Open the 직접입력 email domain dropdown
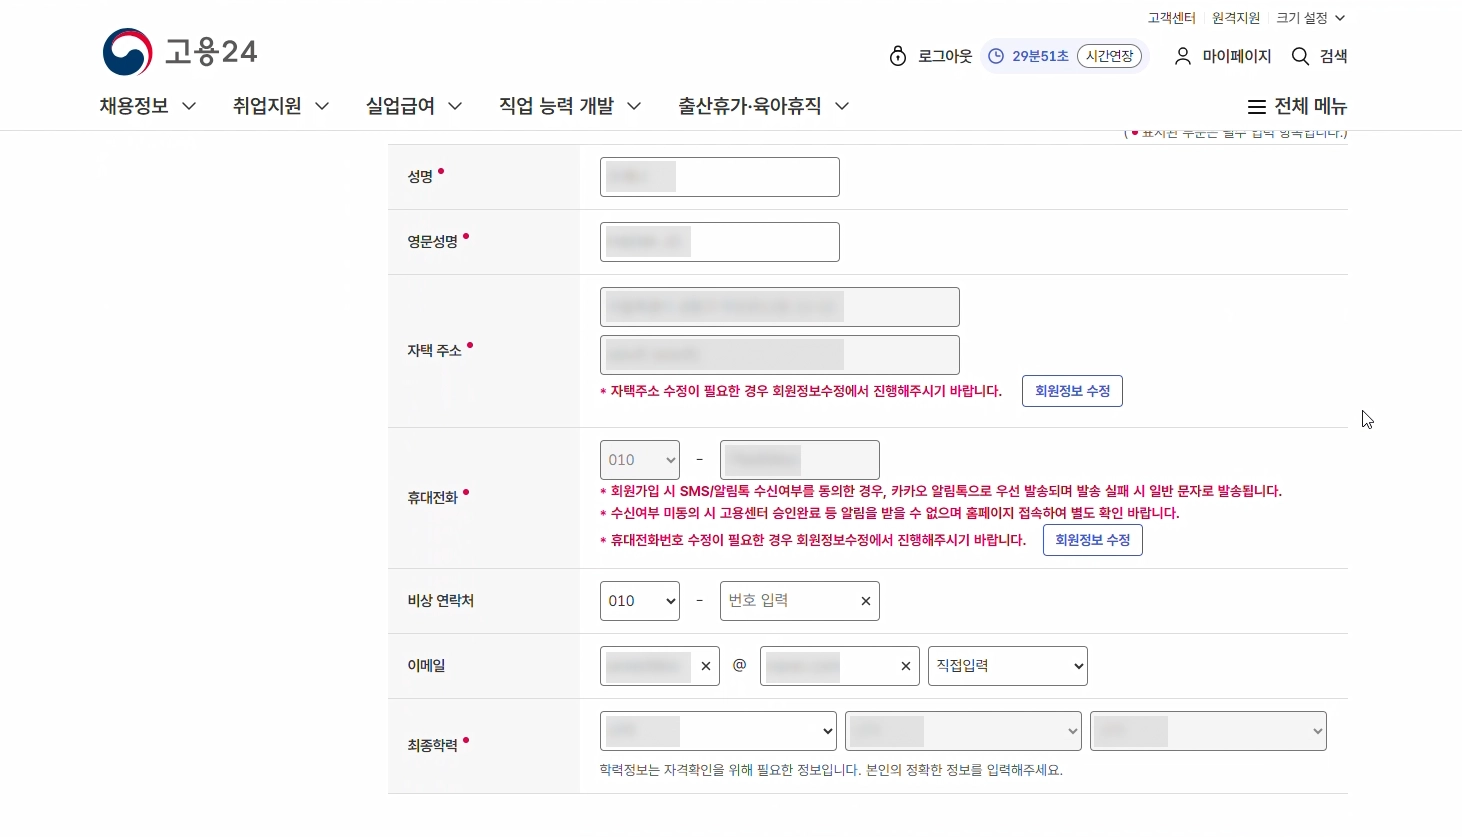This screenshot has width=1462, height=837. click(x=1007, y=666)
